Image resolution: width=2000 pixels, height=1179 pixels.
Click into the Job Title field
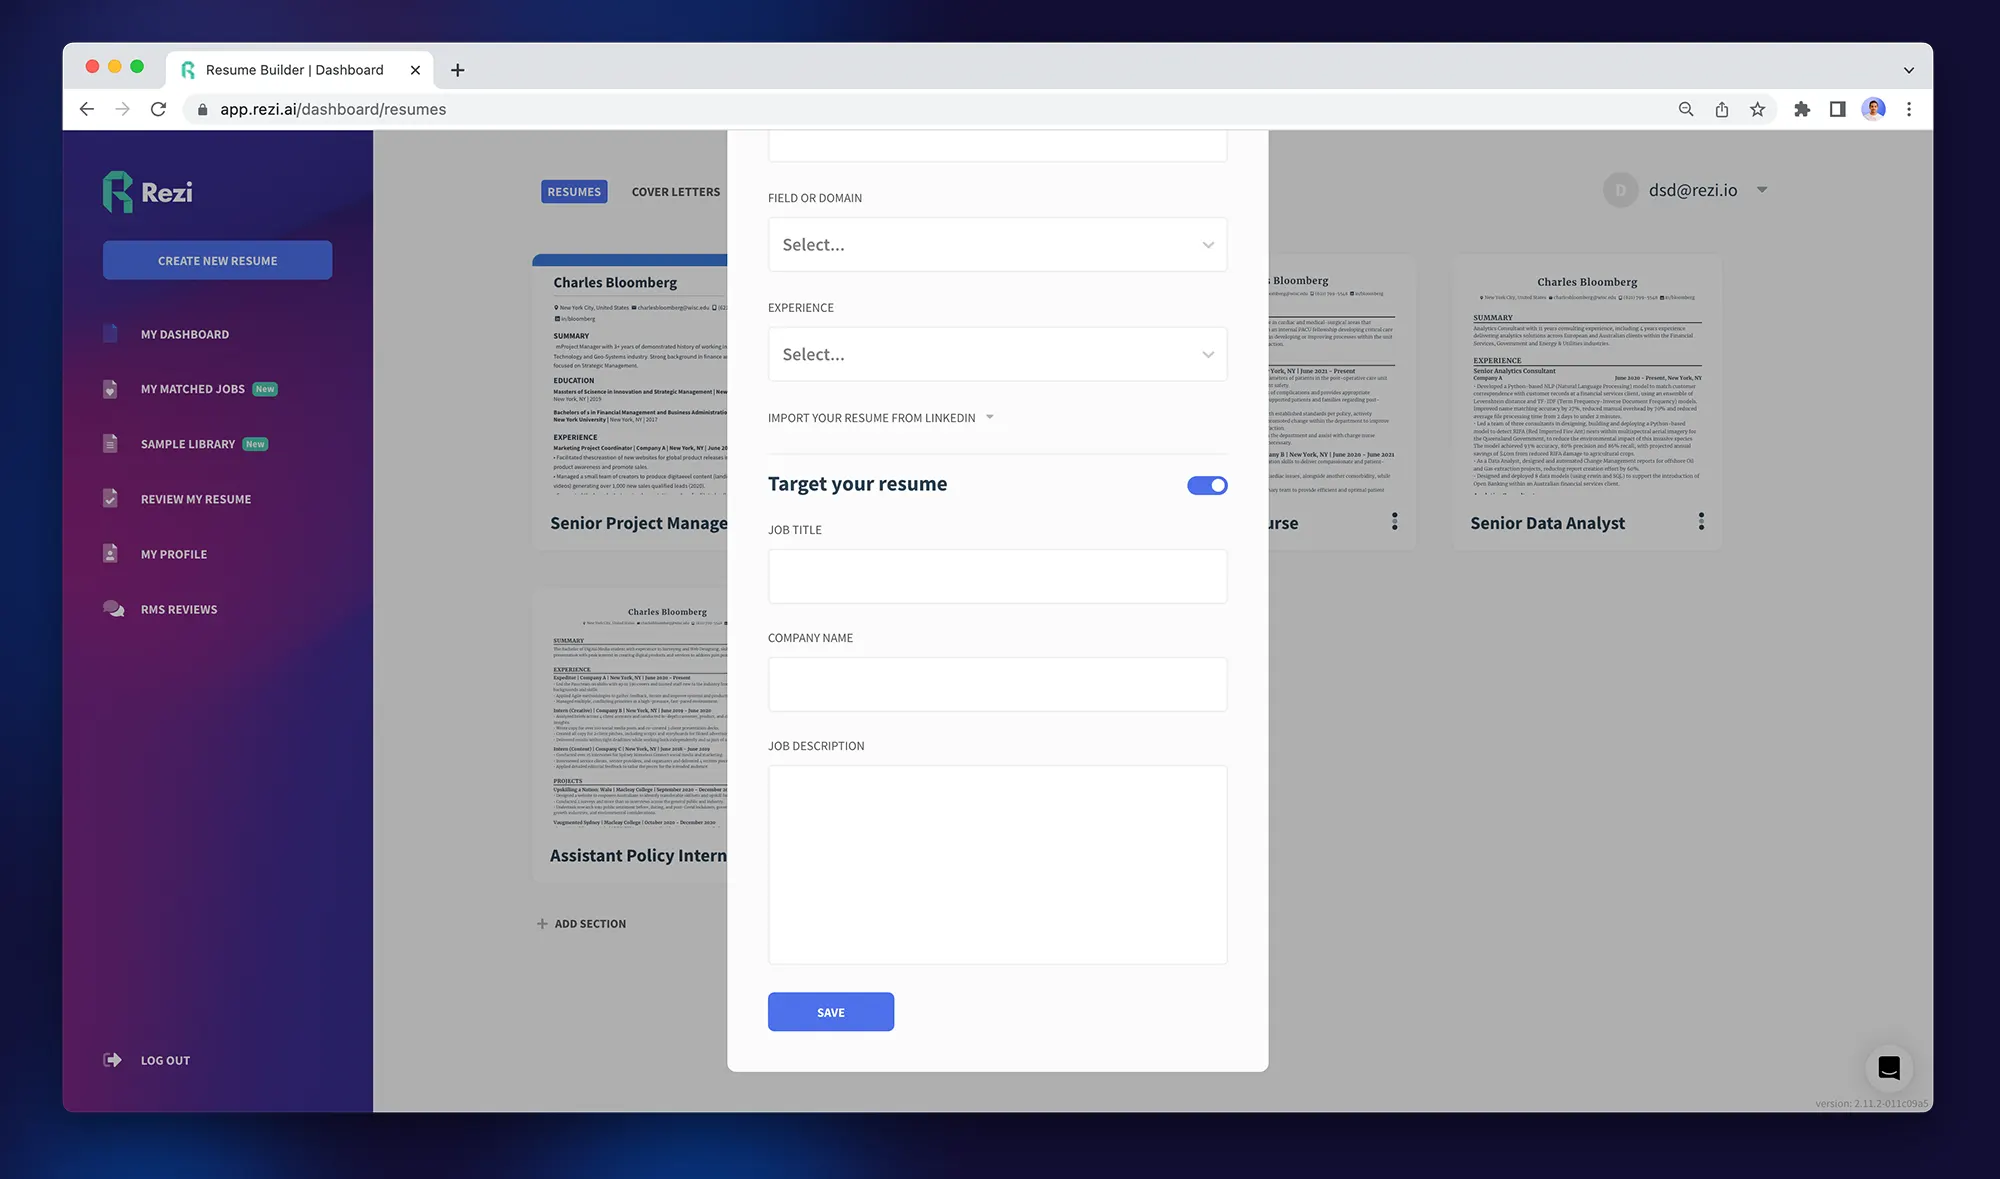[997, 576]
